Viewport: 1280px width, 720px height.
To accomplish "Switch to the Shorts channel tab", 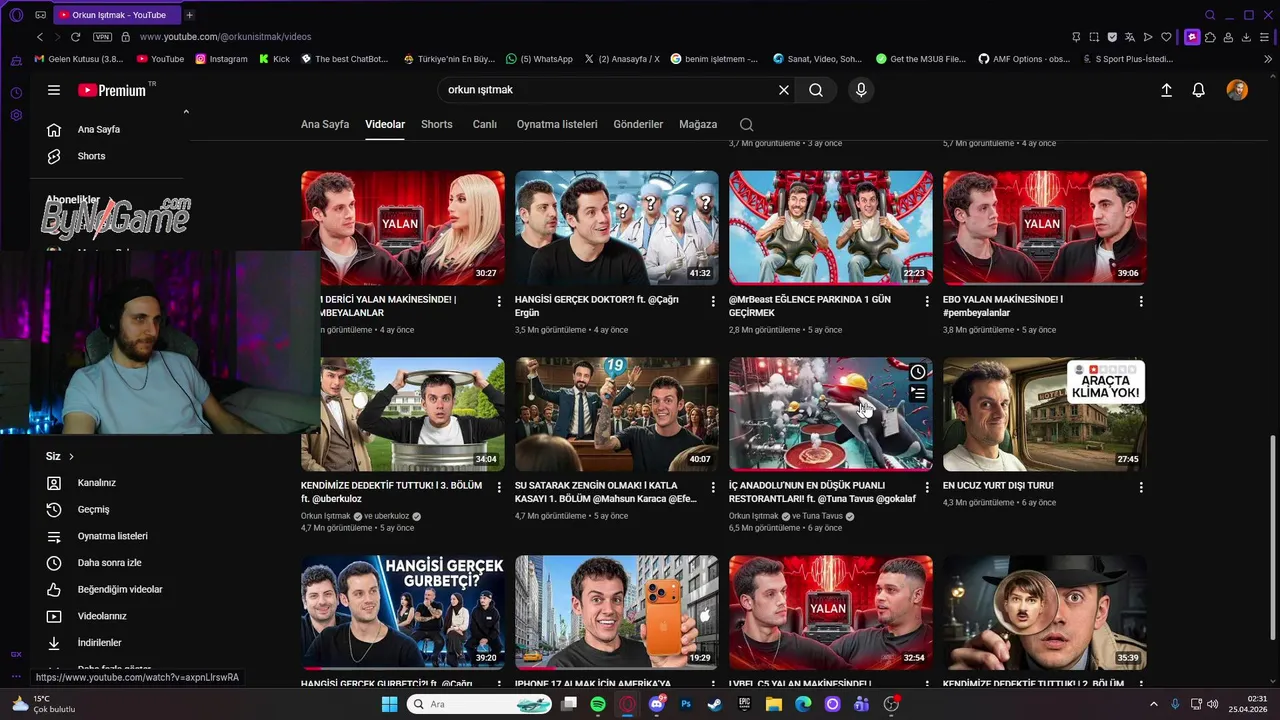I will (x=437, y=124).
